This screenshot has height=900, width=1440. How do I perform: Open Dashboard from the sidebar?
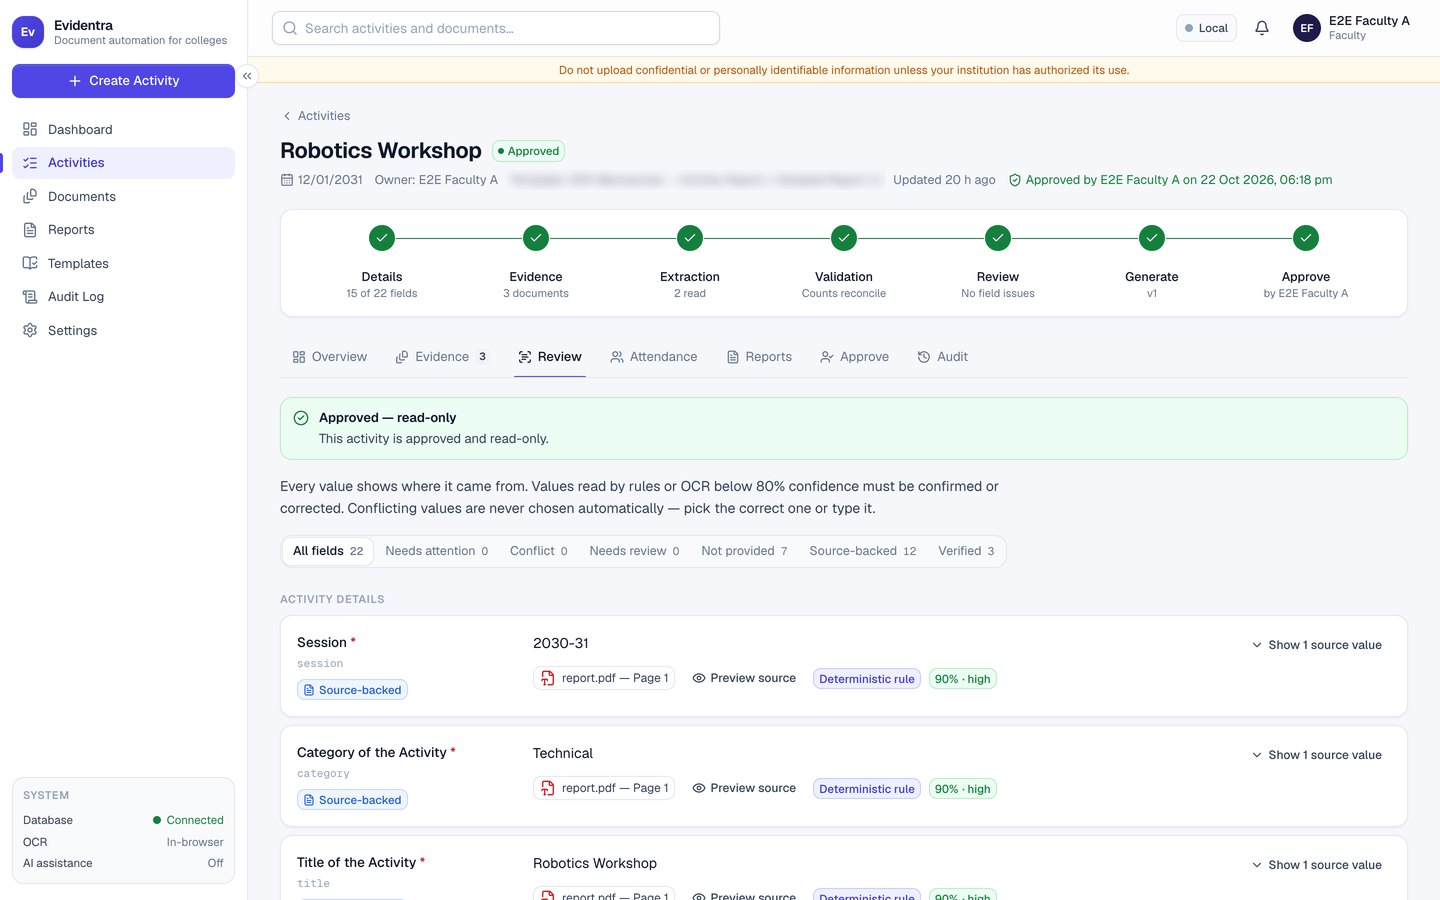click(x=123, y=129)
